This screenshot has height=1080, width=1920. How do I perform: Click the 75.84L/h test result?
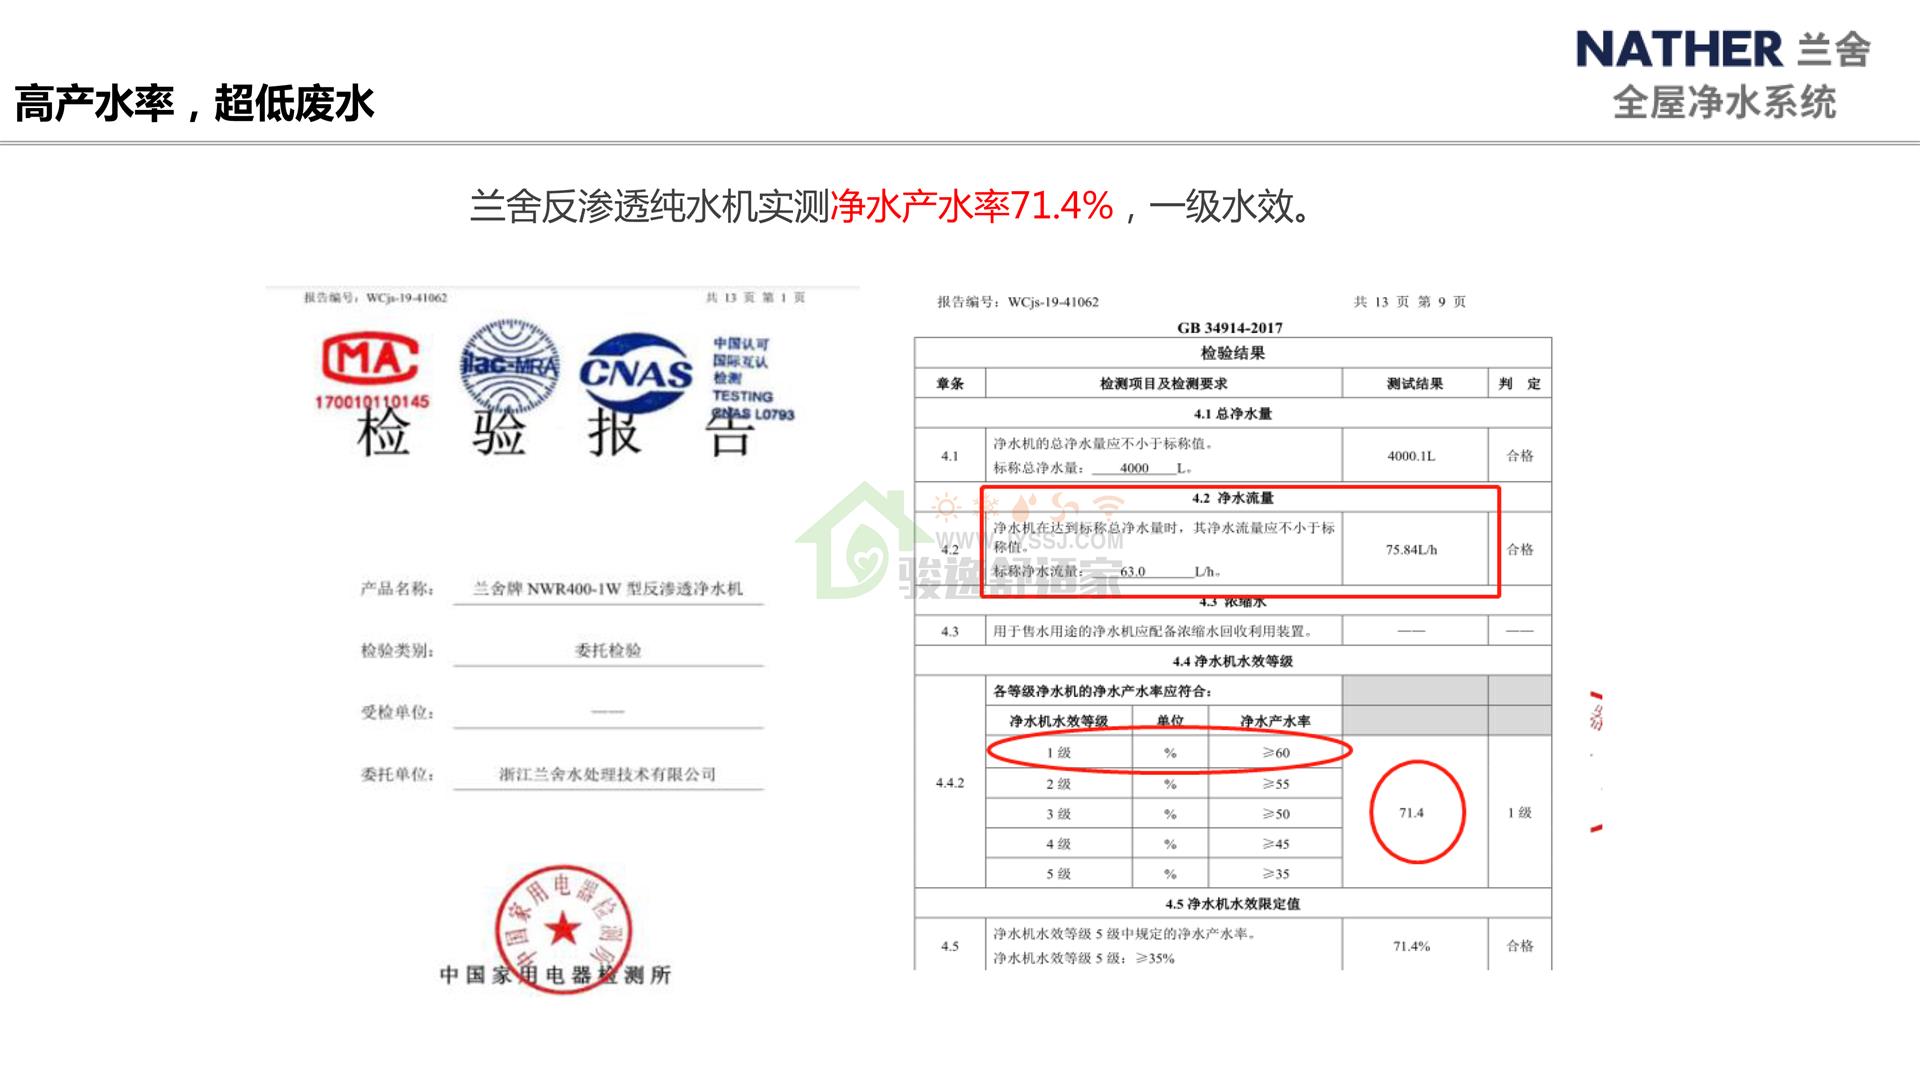1411,550
